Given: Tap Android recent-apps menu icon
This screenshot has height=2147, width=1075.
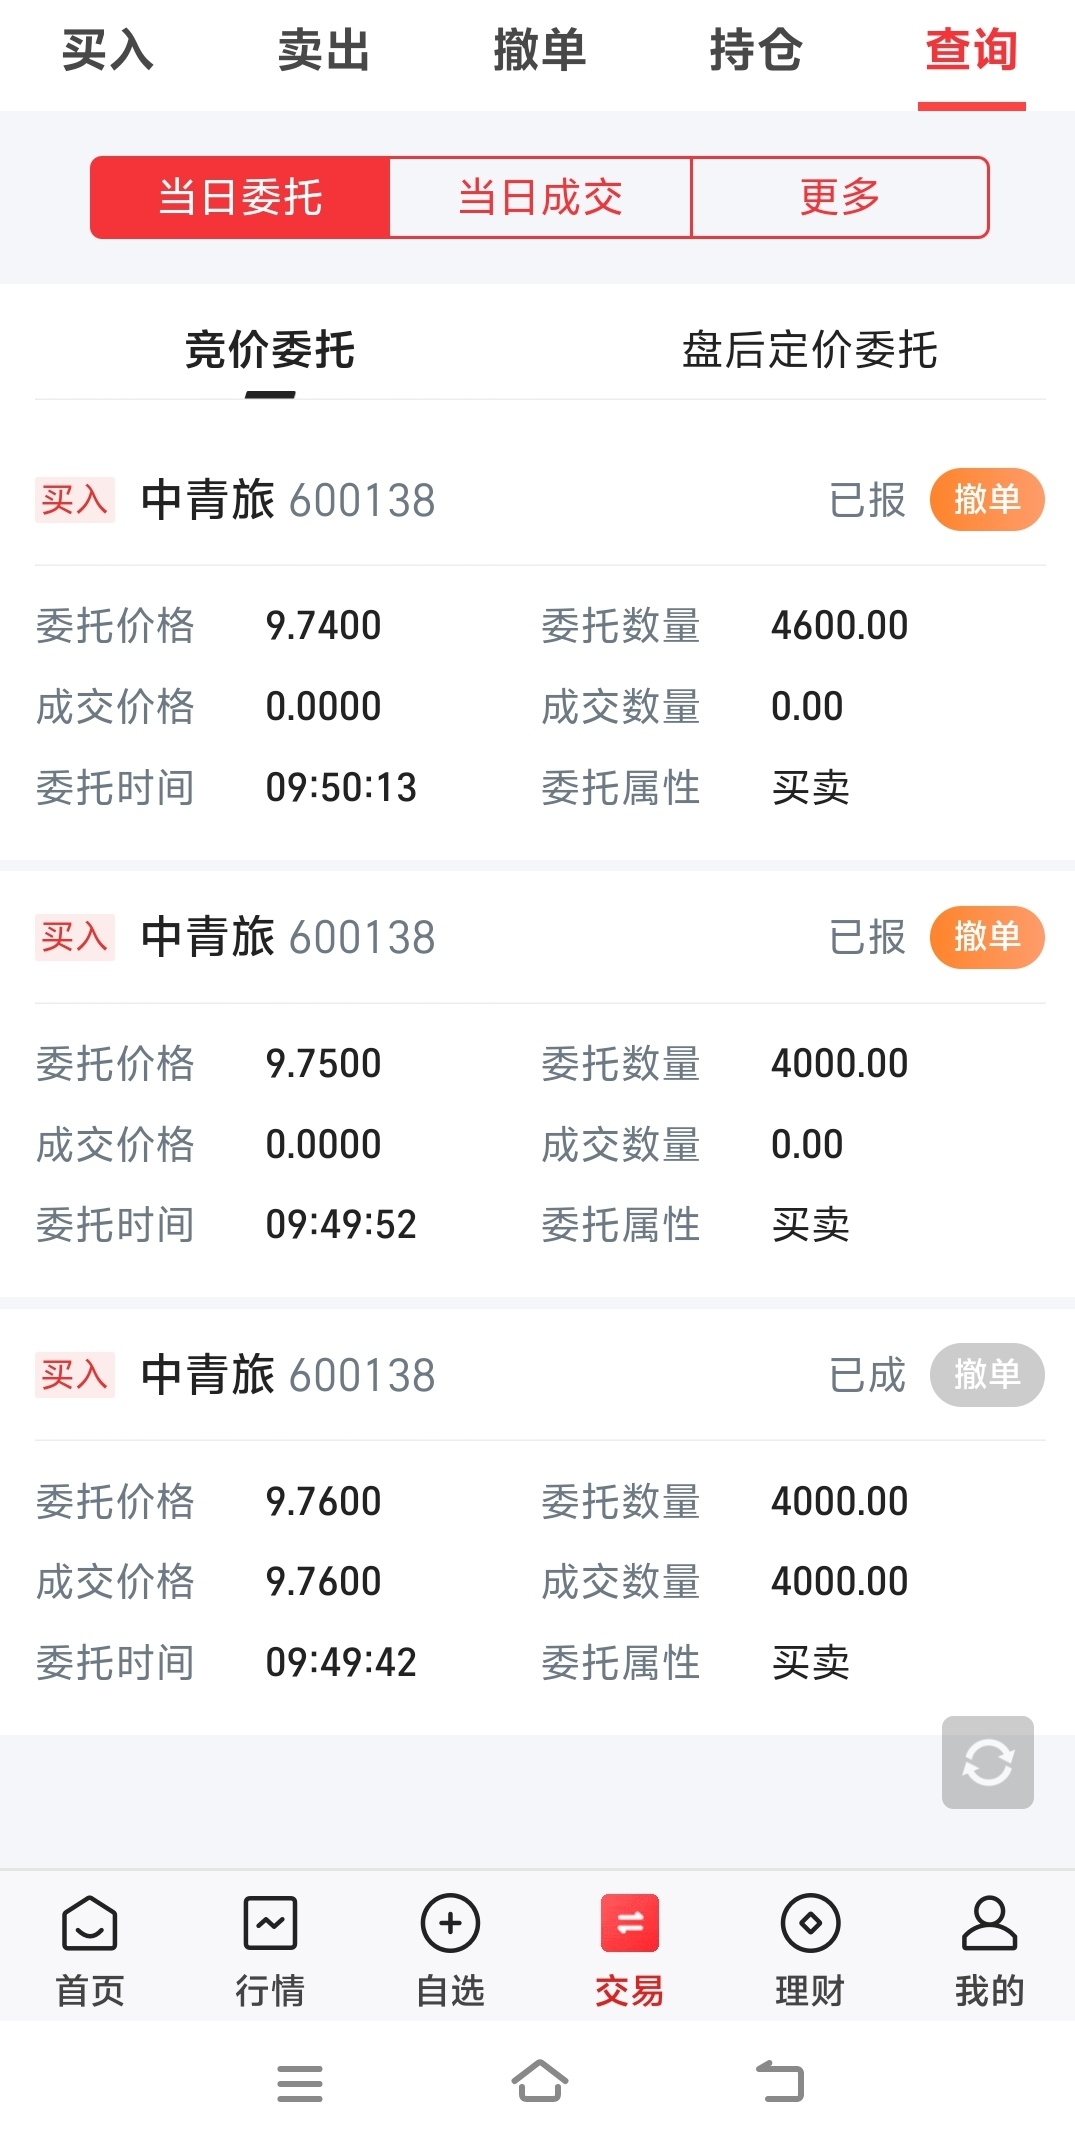Looking at the screenshot, I should click(x=300, y=2084).
